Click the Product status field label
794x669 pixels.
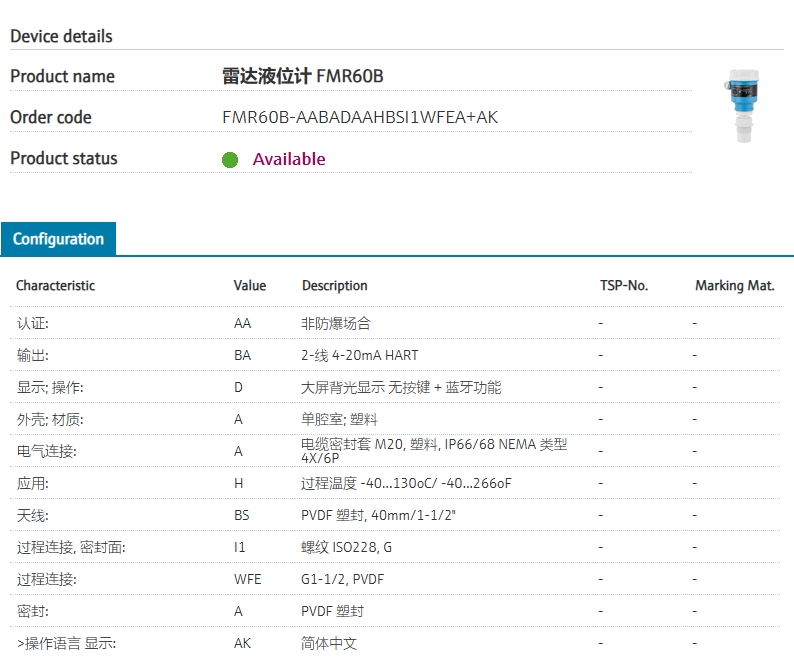64,158
